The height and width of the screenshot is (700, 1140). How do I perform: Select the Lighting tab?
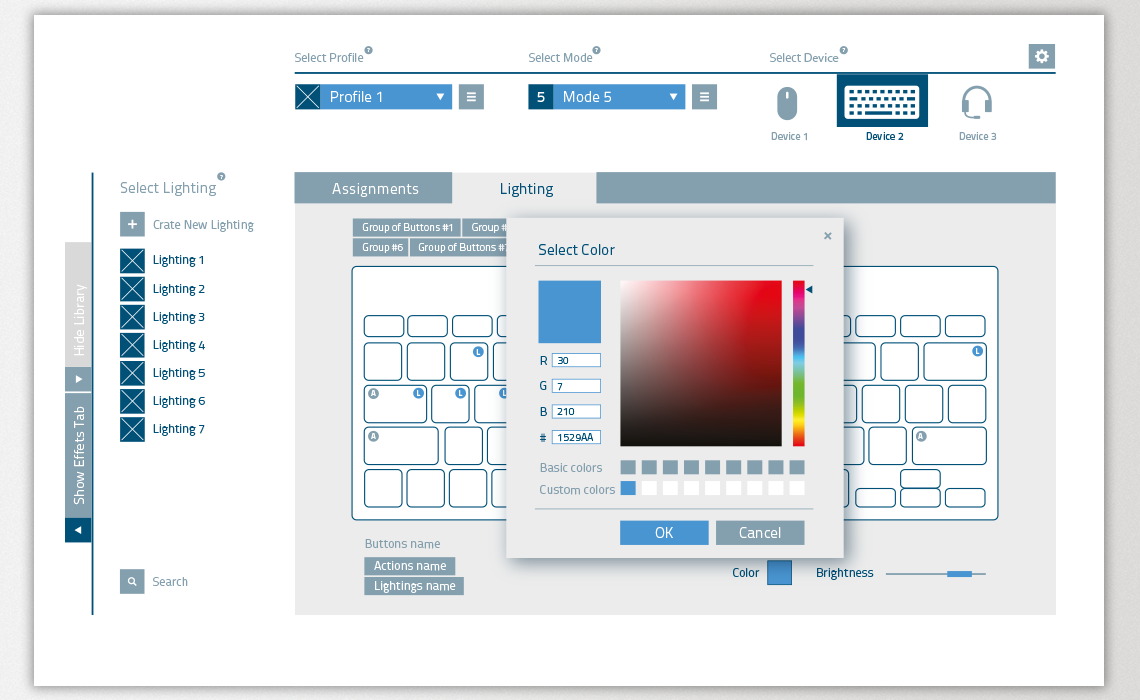(525, 188)
